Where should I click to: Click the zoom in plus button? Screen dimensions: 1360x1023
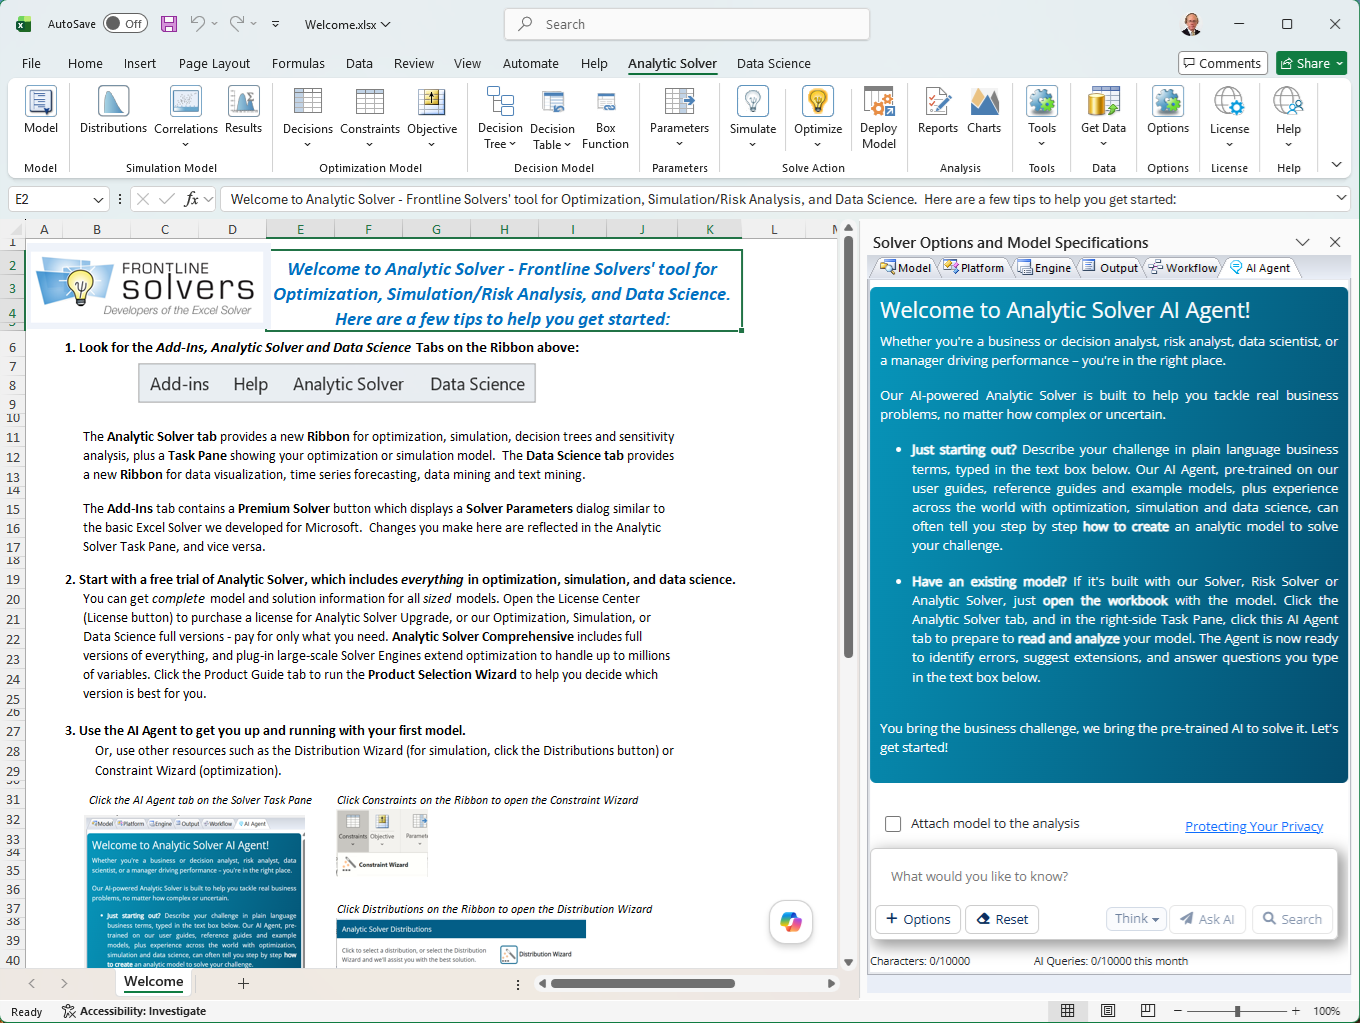click(x=1296, y=1011)
